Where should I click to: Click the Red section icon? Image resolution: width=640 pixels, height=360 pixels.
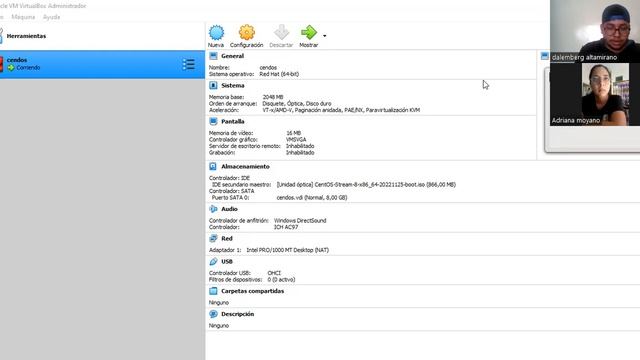click(213, 238)
